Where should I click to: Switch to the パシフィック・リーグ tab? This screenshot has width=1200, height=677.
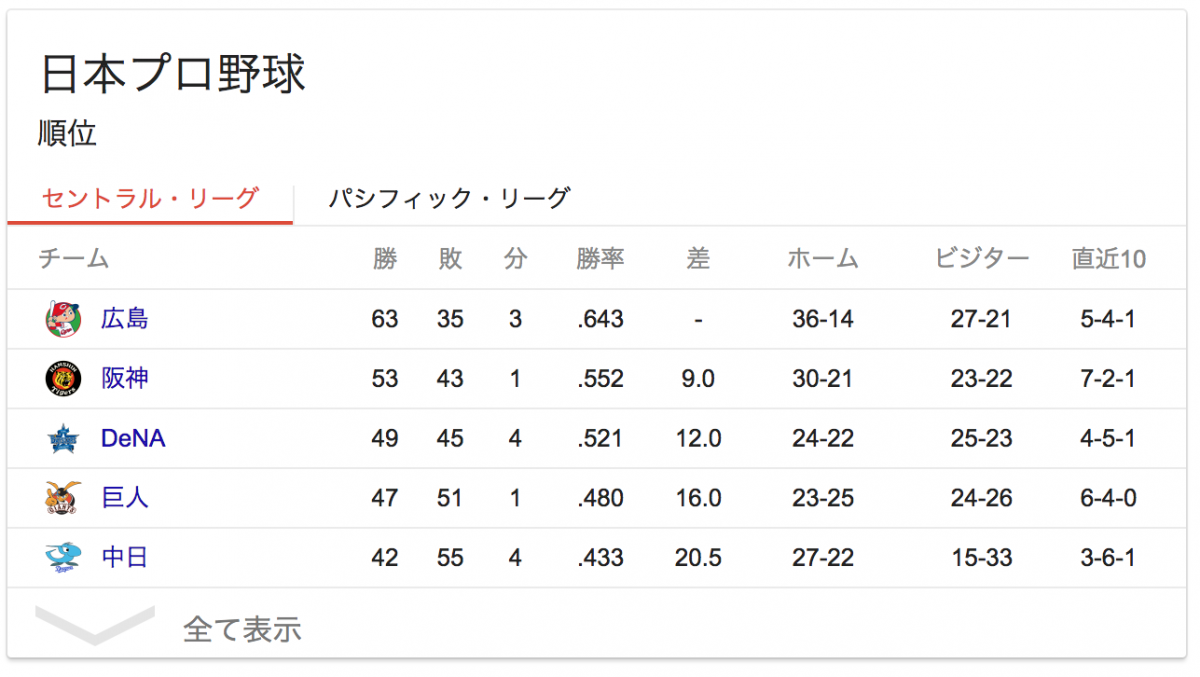(x=450, y=198)
